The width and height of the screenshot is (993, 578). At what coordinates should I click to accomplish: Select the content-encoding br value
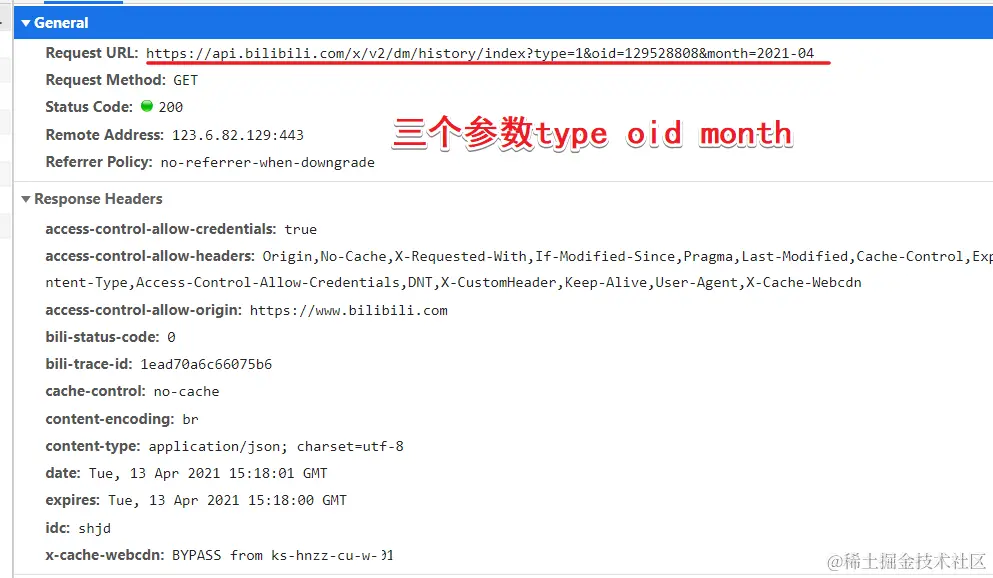tap(190, 419)
